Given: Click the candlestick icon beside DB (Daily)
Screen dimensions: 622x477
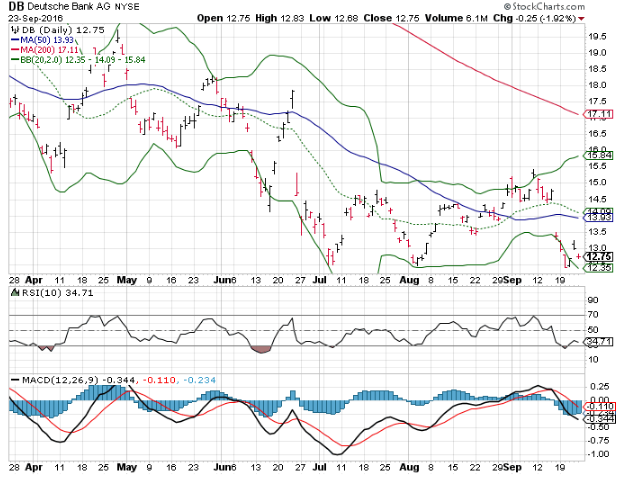Looking at the screenshot, I should [15, 30].
